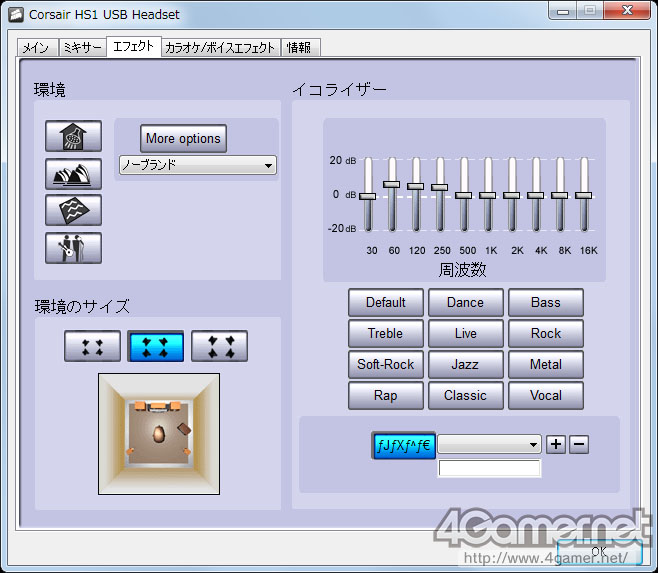Open the ノーブランド environment dropdown
Image resolution: width=658 pixels, height=573 pixels.
point(198,165)
